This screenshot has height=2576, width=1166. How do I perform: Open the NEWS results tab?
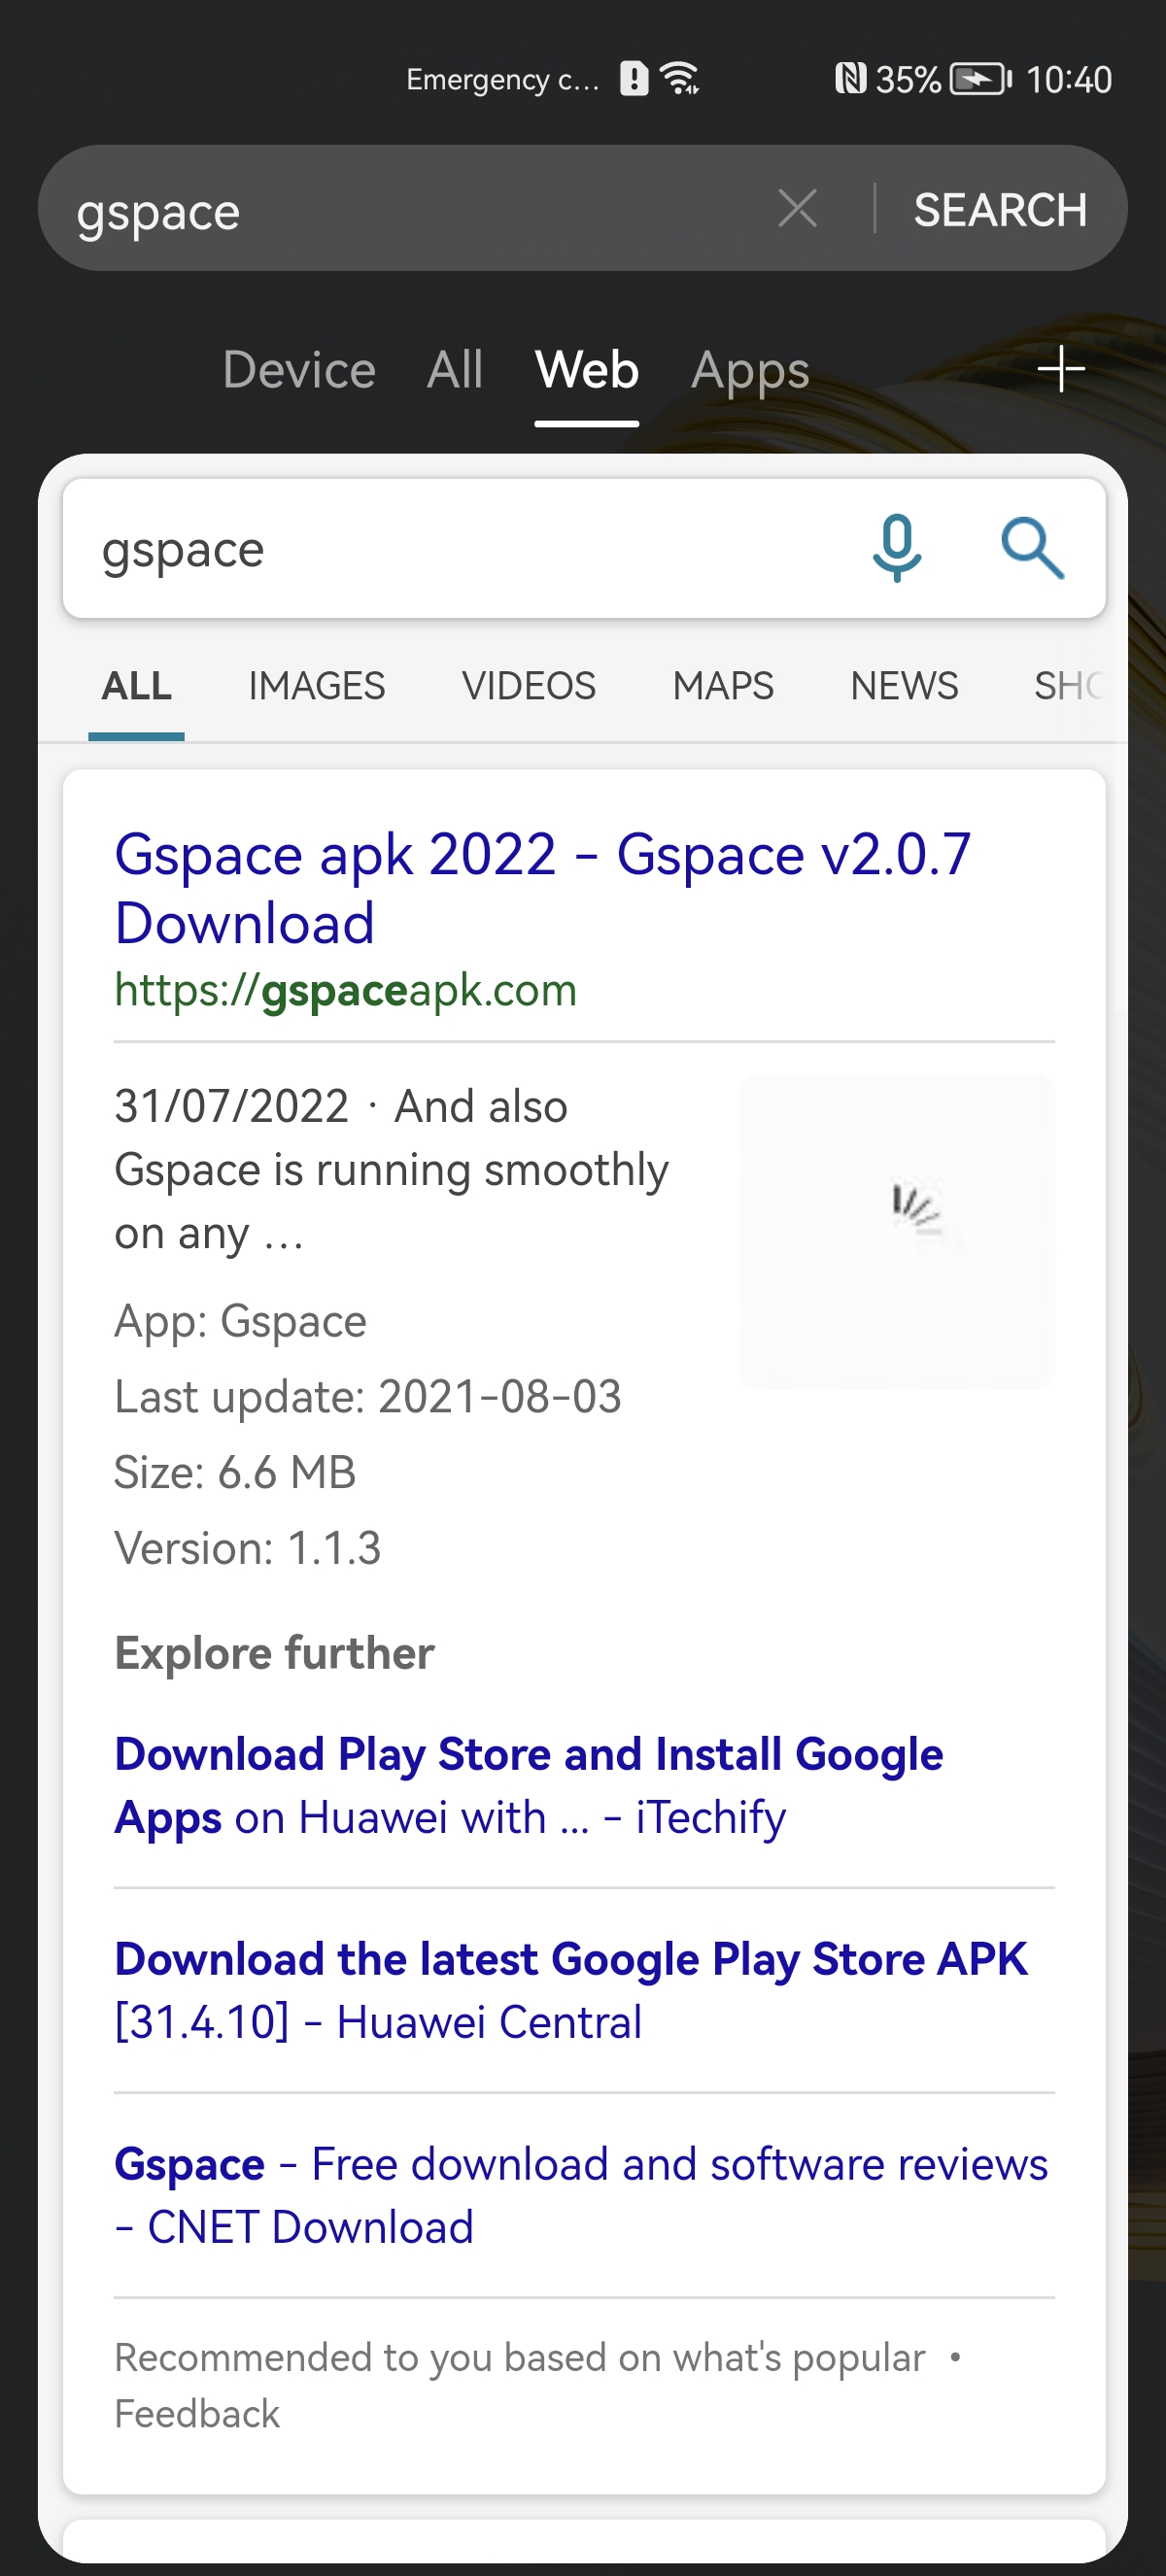point(904,686)
